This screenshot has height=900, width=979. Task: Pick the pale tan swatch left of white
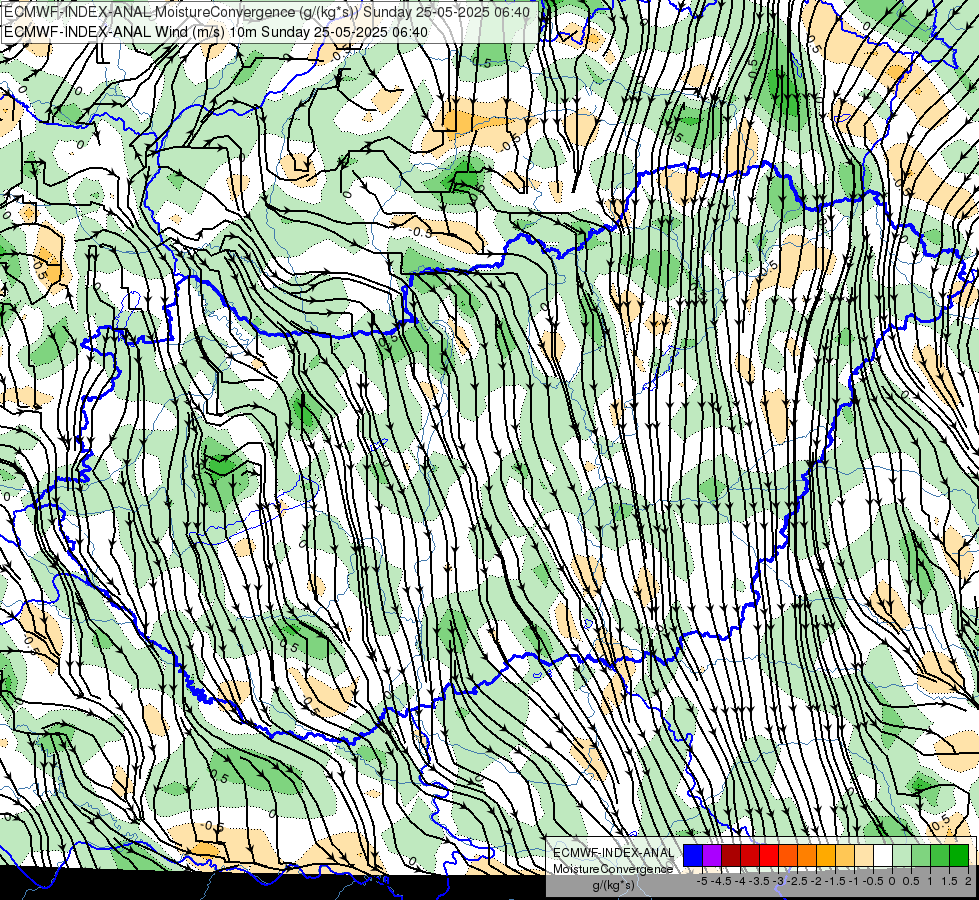tap(864, 855)
